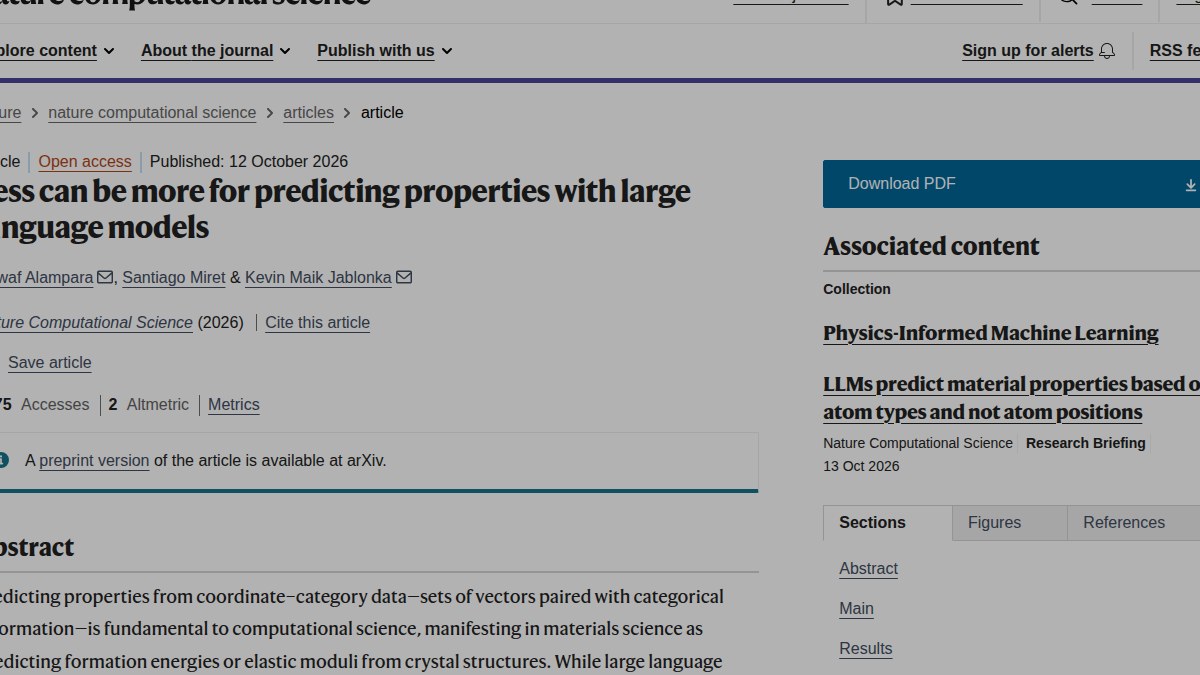View the article Metrics link

[x=234, y=405]
